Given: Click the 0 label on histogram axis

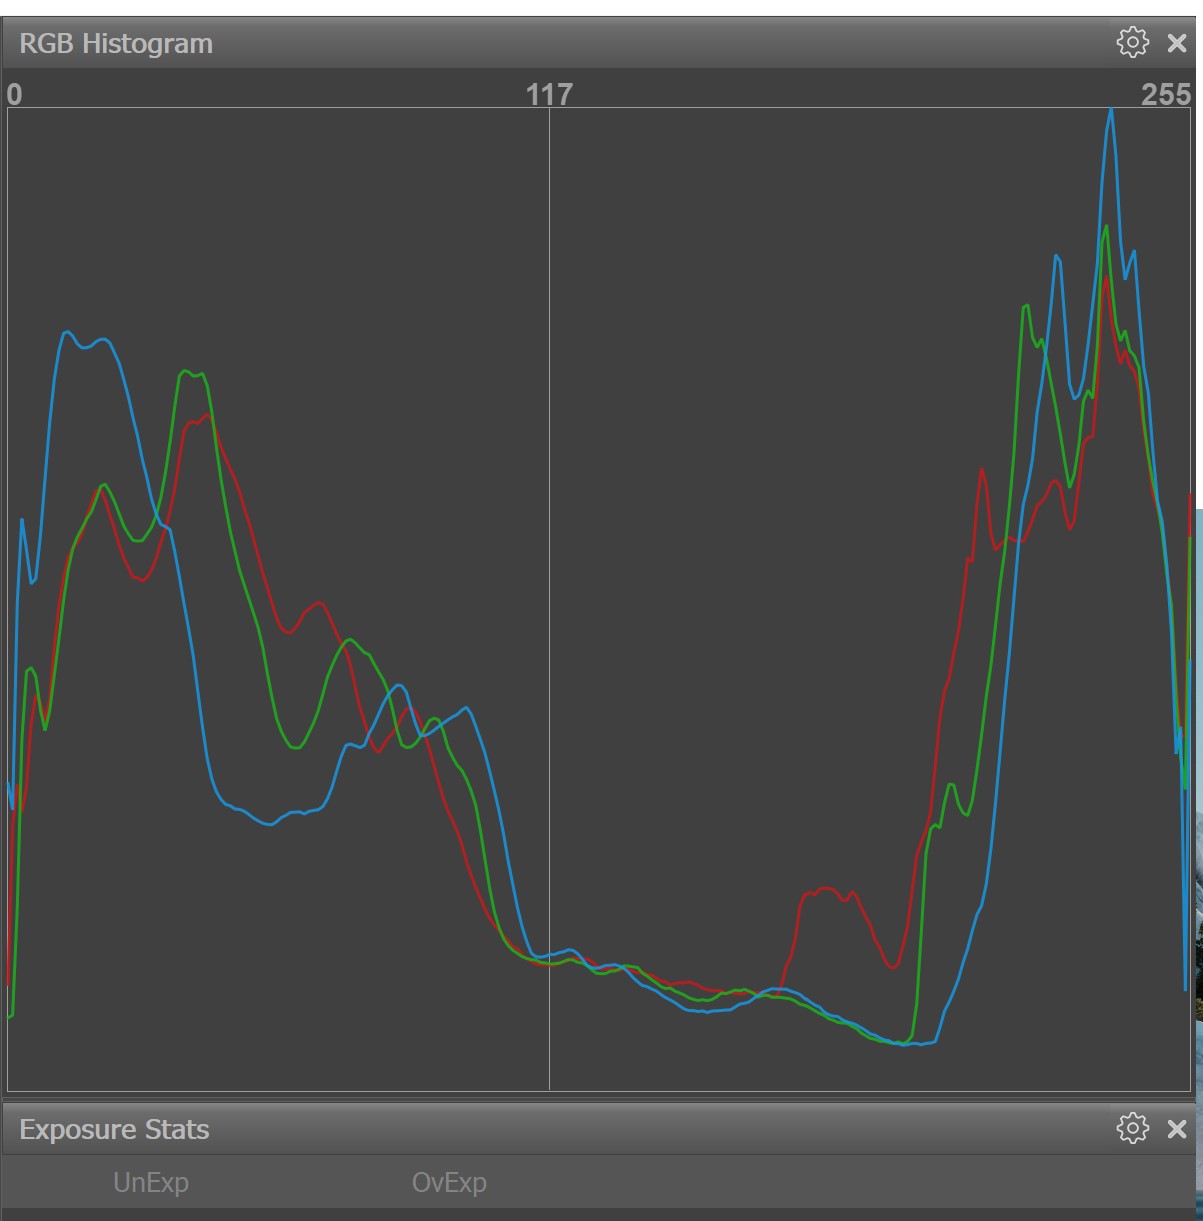Looking at the screenshot, I should [14, 94].
